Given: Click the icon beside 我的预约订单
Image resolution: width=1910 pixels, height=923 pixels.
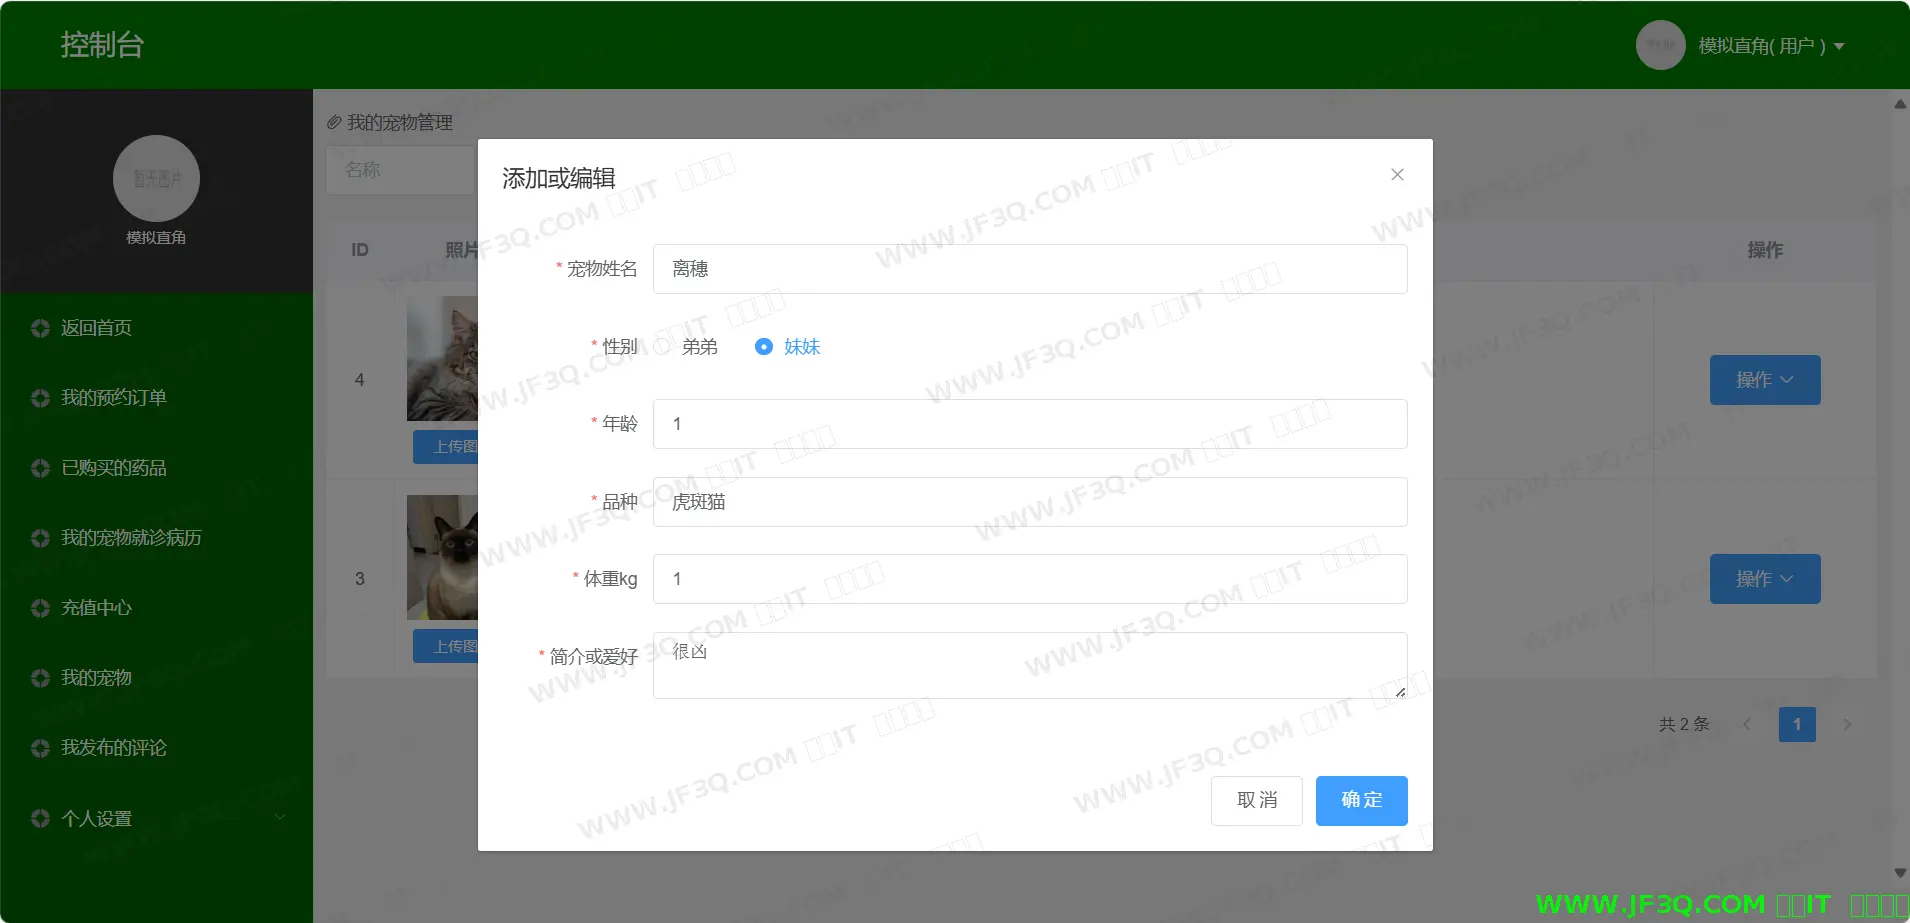Looking at the screenshot, I should (40, 398).
